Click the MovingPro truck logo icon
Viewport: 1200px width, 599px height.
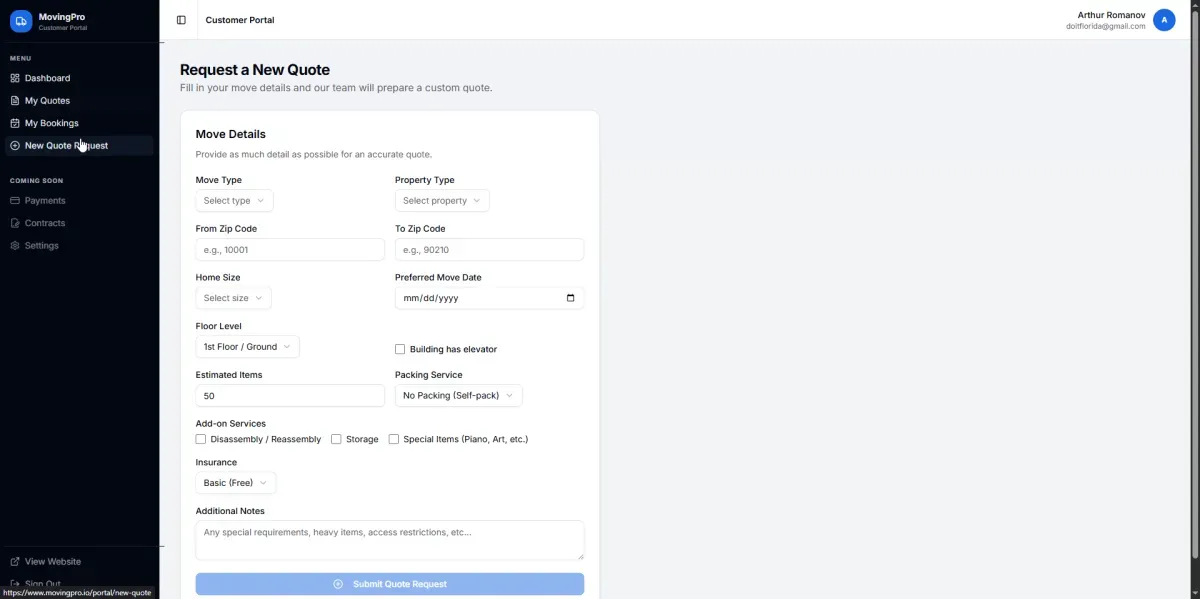coord(21,21)
